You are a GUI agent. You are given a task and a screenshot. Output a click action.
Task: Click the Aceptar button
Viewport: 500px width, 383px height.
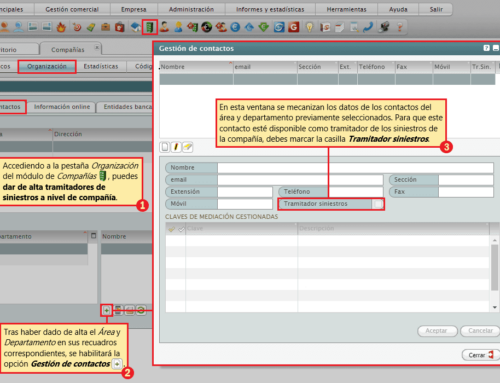pos(436,331)
